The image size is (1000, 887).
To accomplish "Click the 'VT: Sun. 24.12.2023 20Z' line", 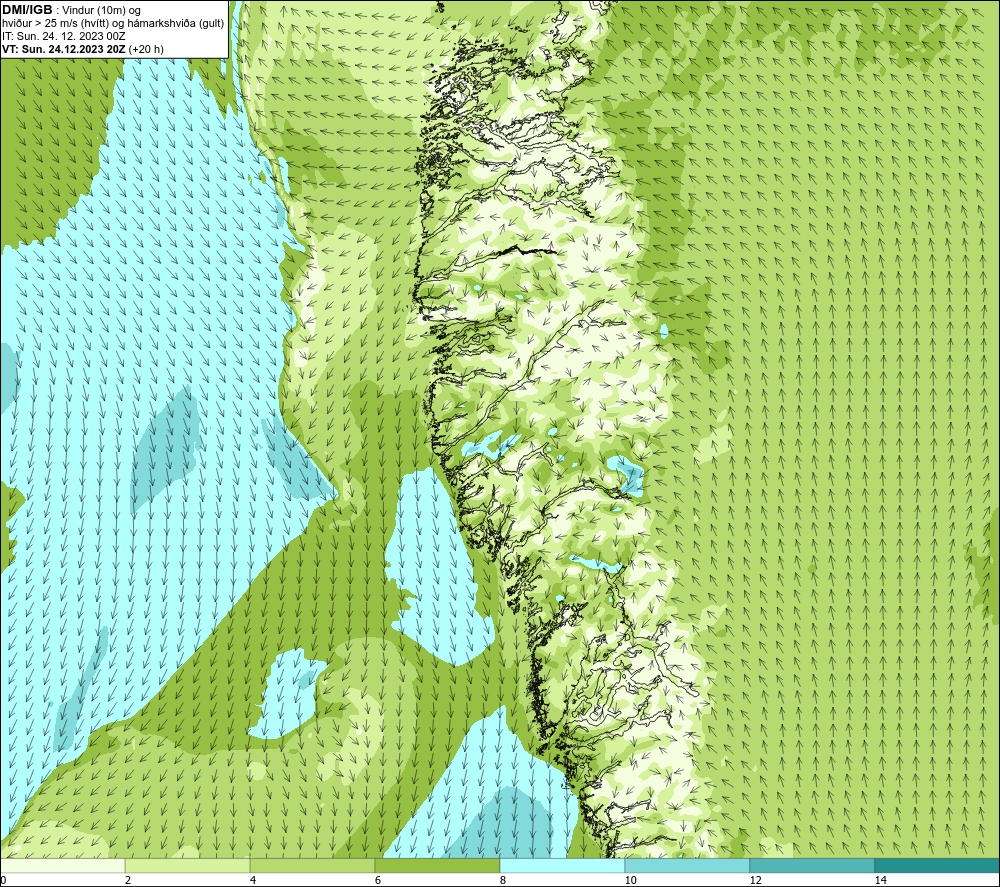I will 64,49.
